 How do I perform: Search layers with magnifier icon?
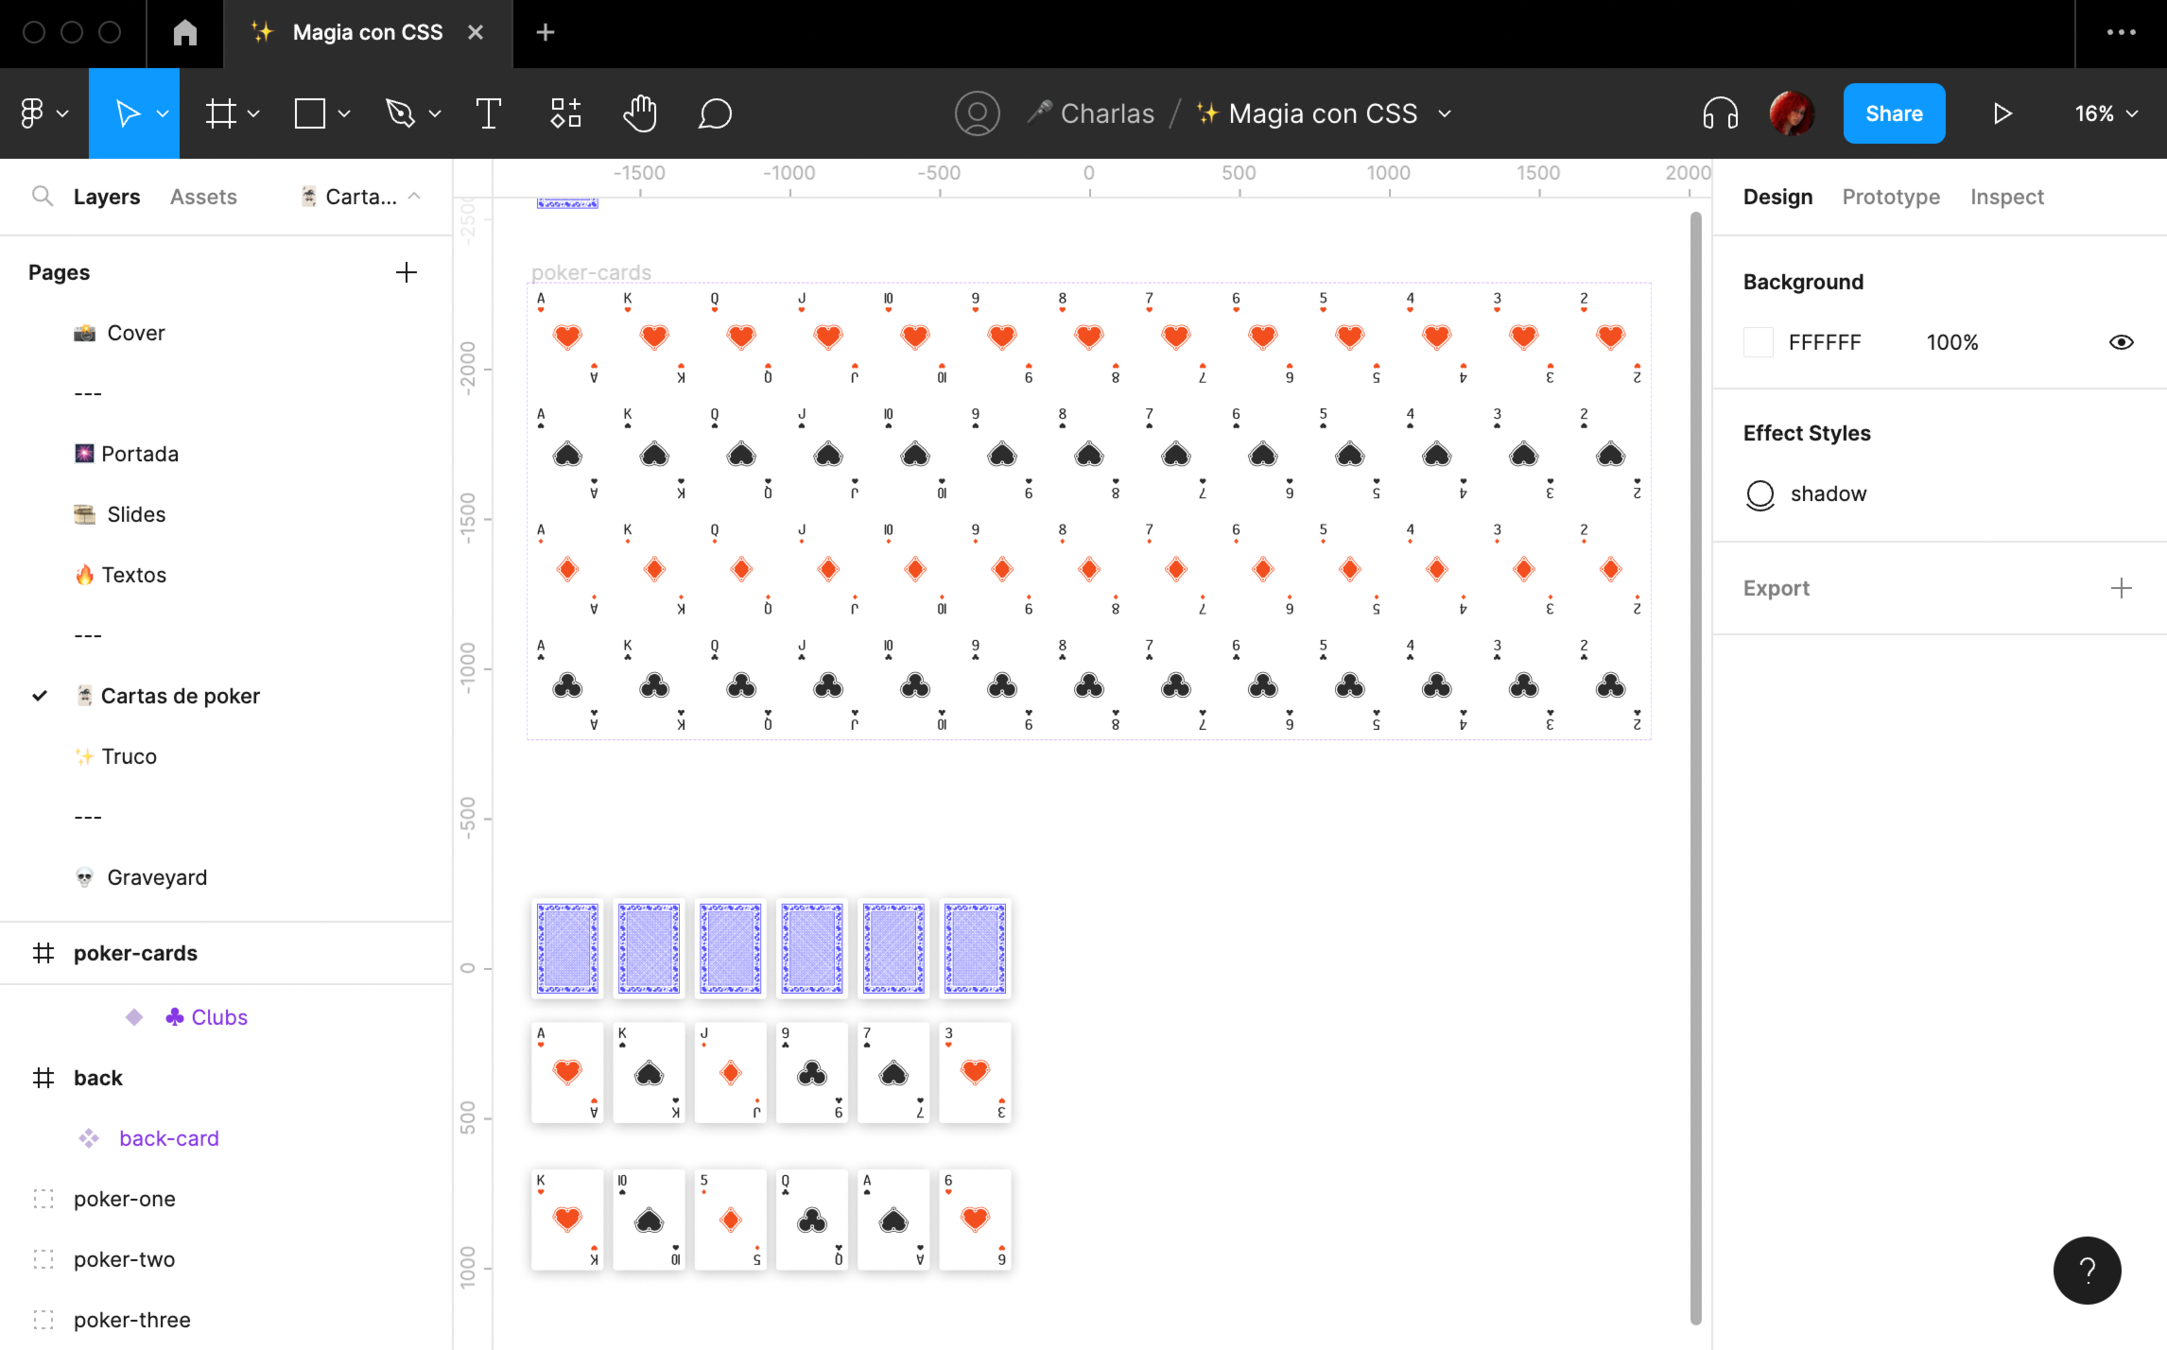(42, 196)
